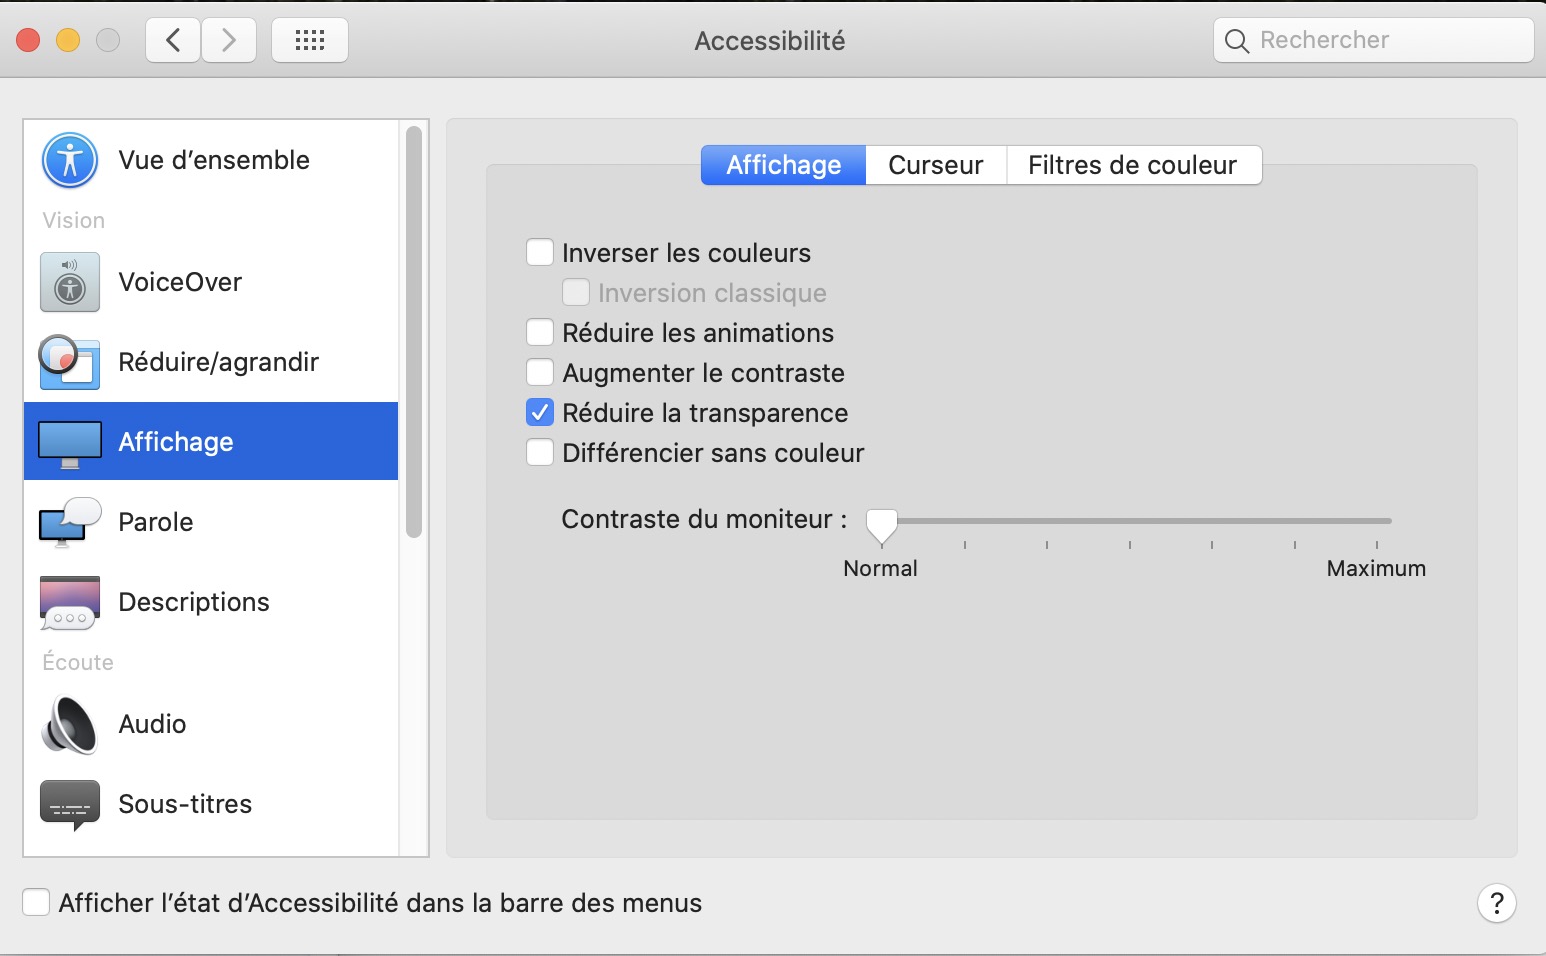Image resolution: width=1546 pixels, height=956 pixels.
Task: Show all preferences grid icon
Action: tap(310, 40)
